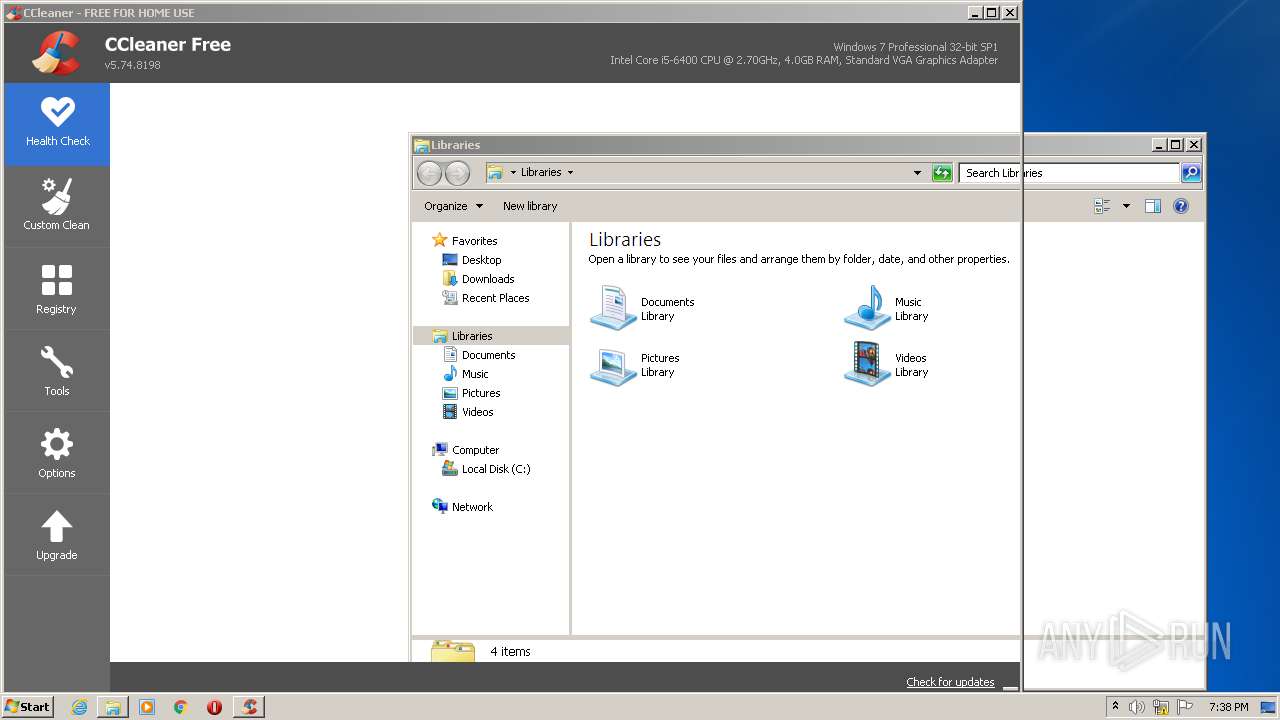Screen dimensions: 1280x720
Task: Click the refresh button beside address bar
Action: (x=942, y=173)
